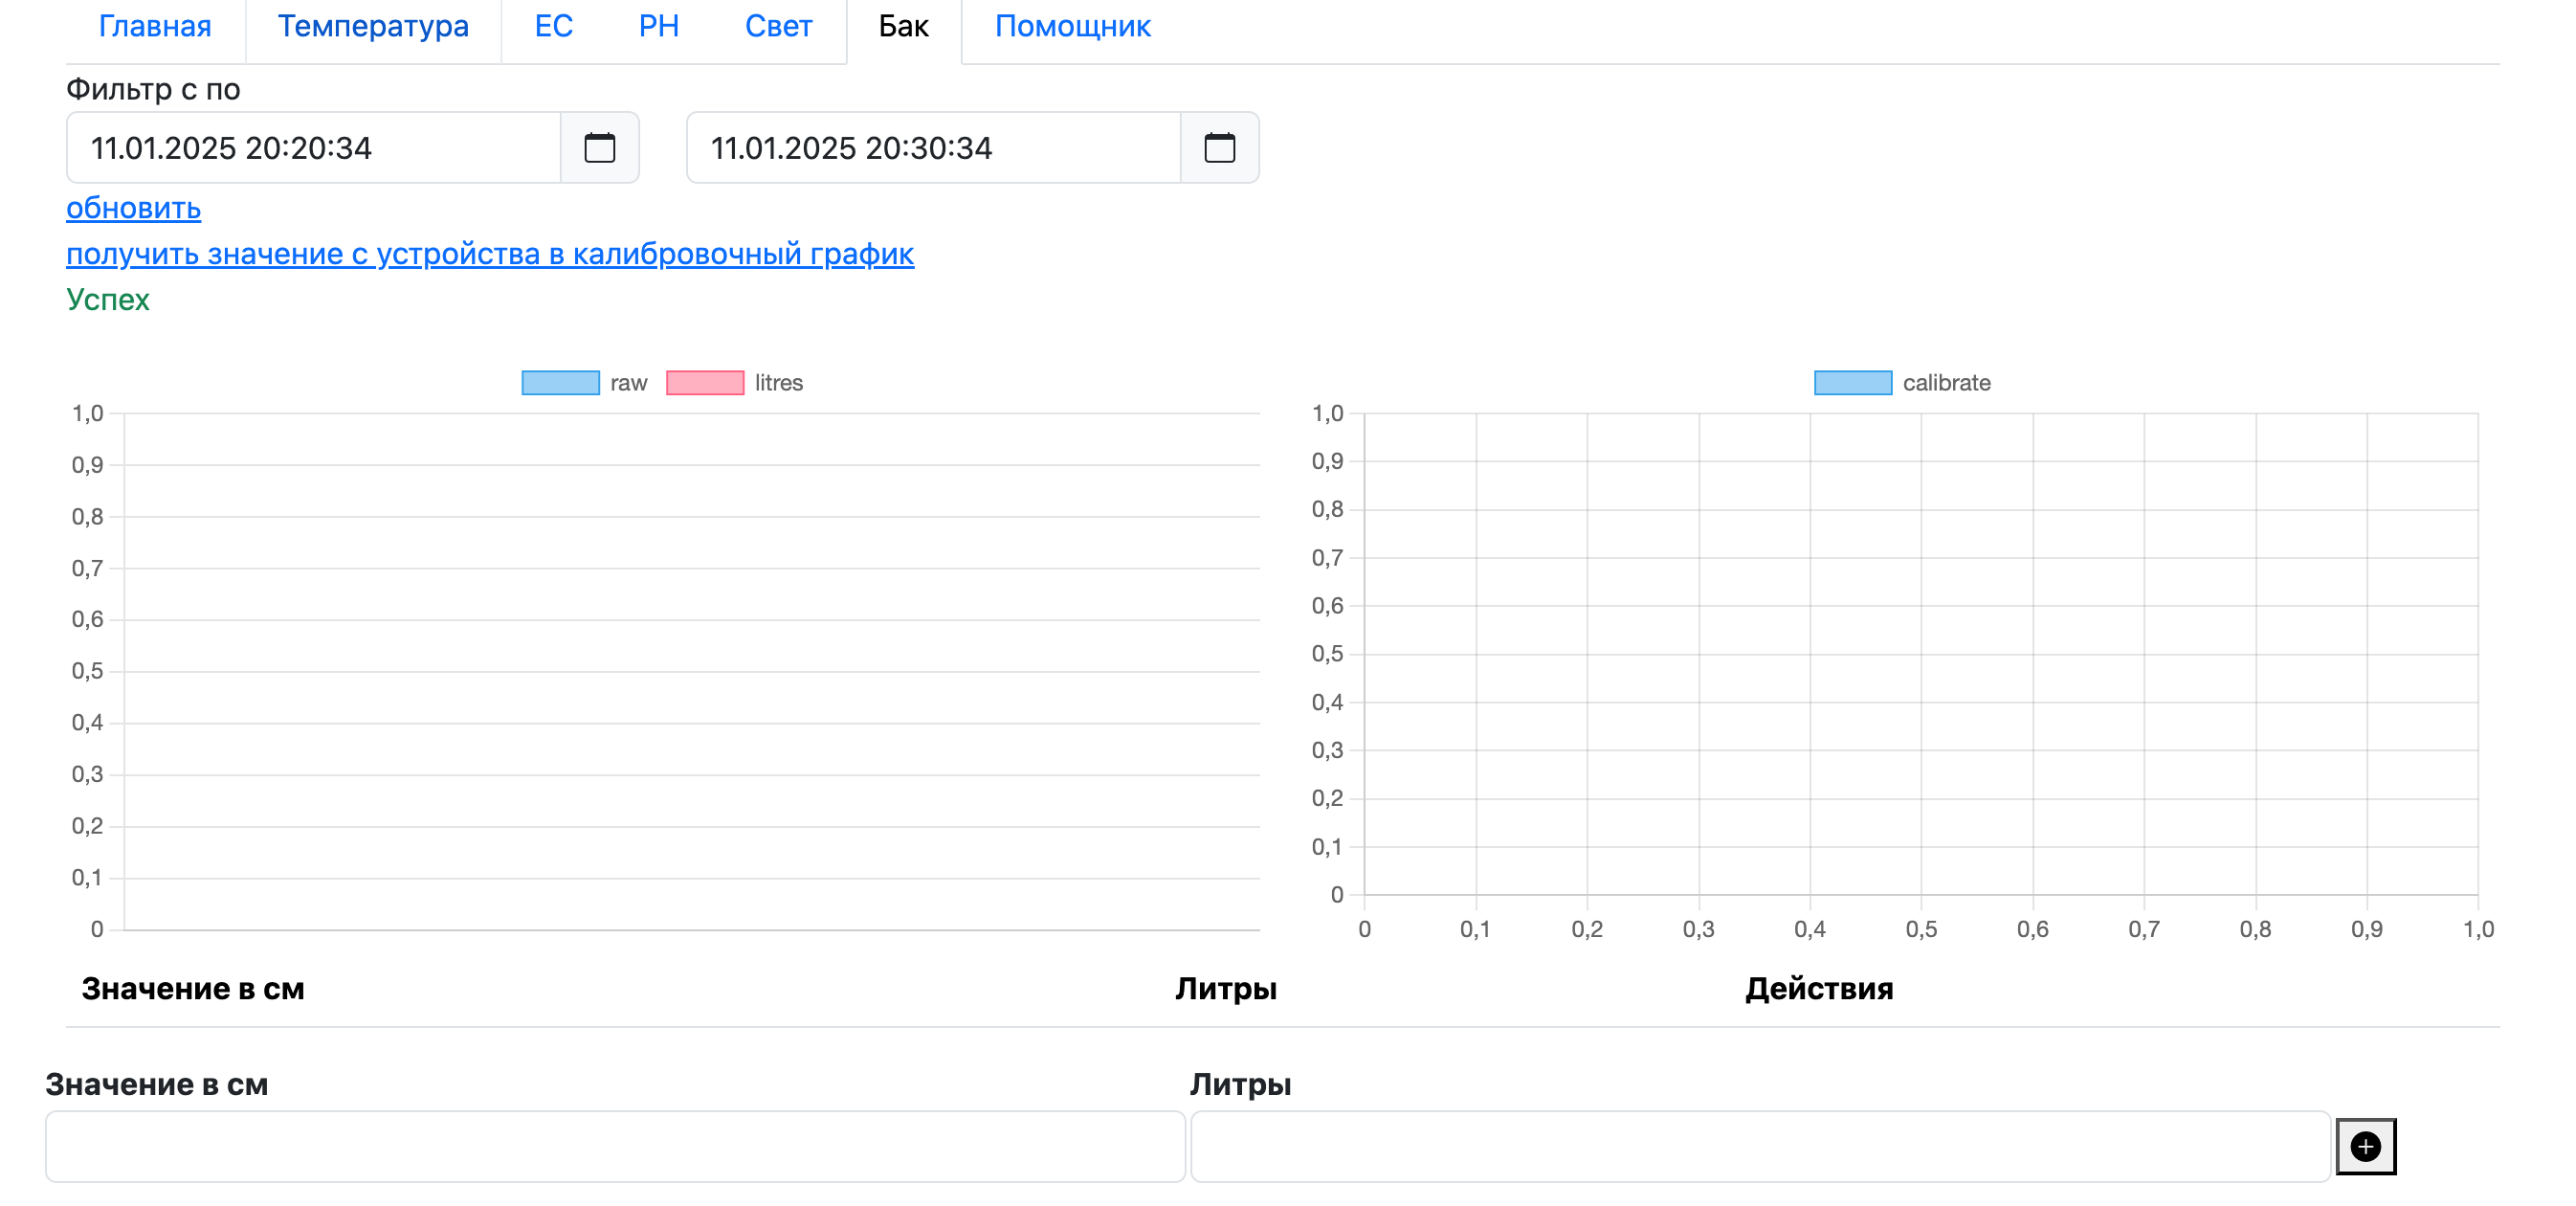This screenshot has width=2576, height=1206.
Task: Focus the start datetime filter field
Action: click(x=313, y=148)
